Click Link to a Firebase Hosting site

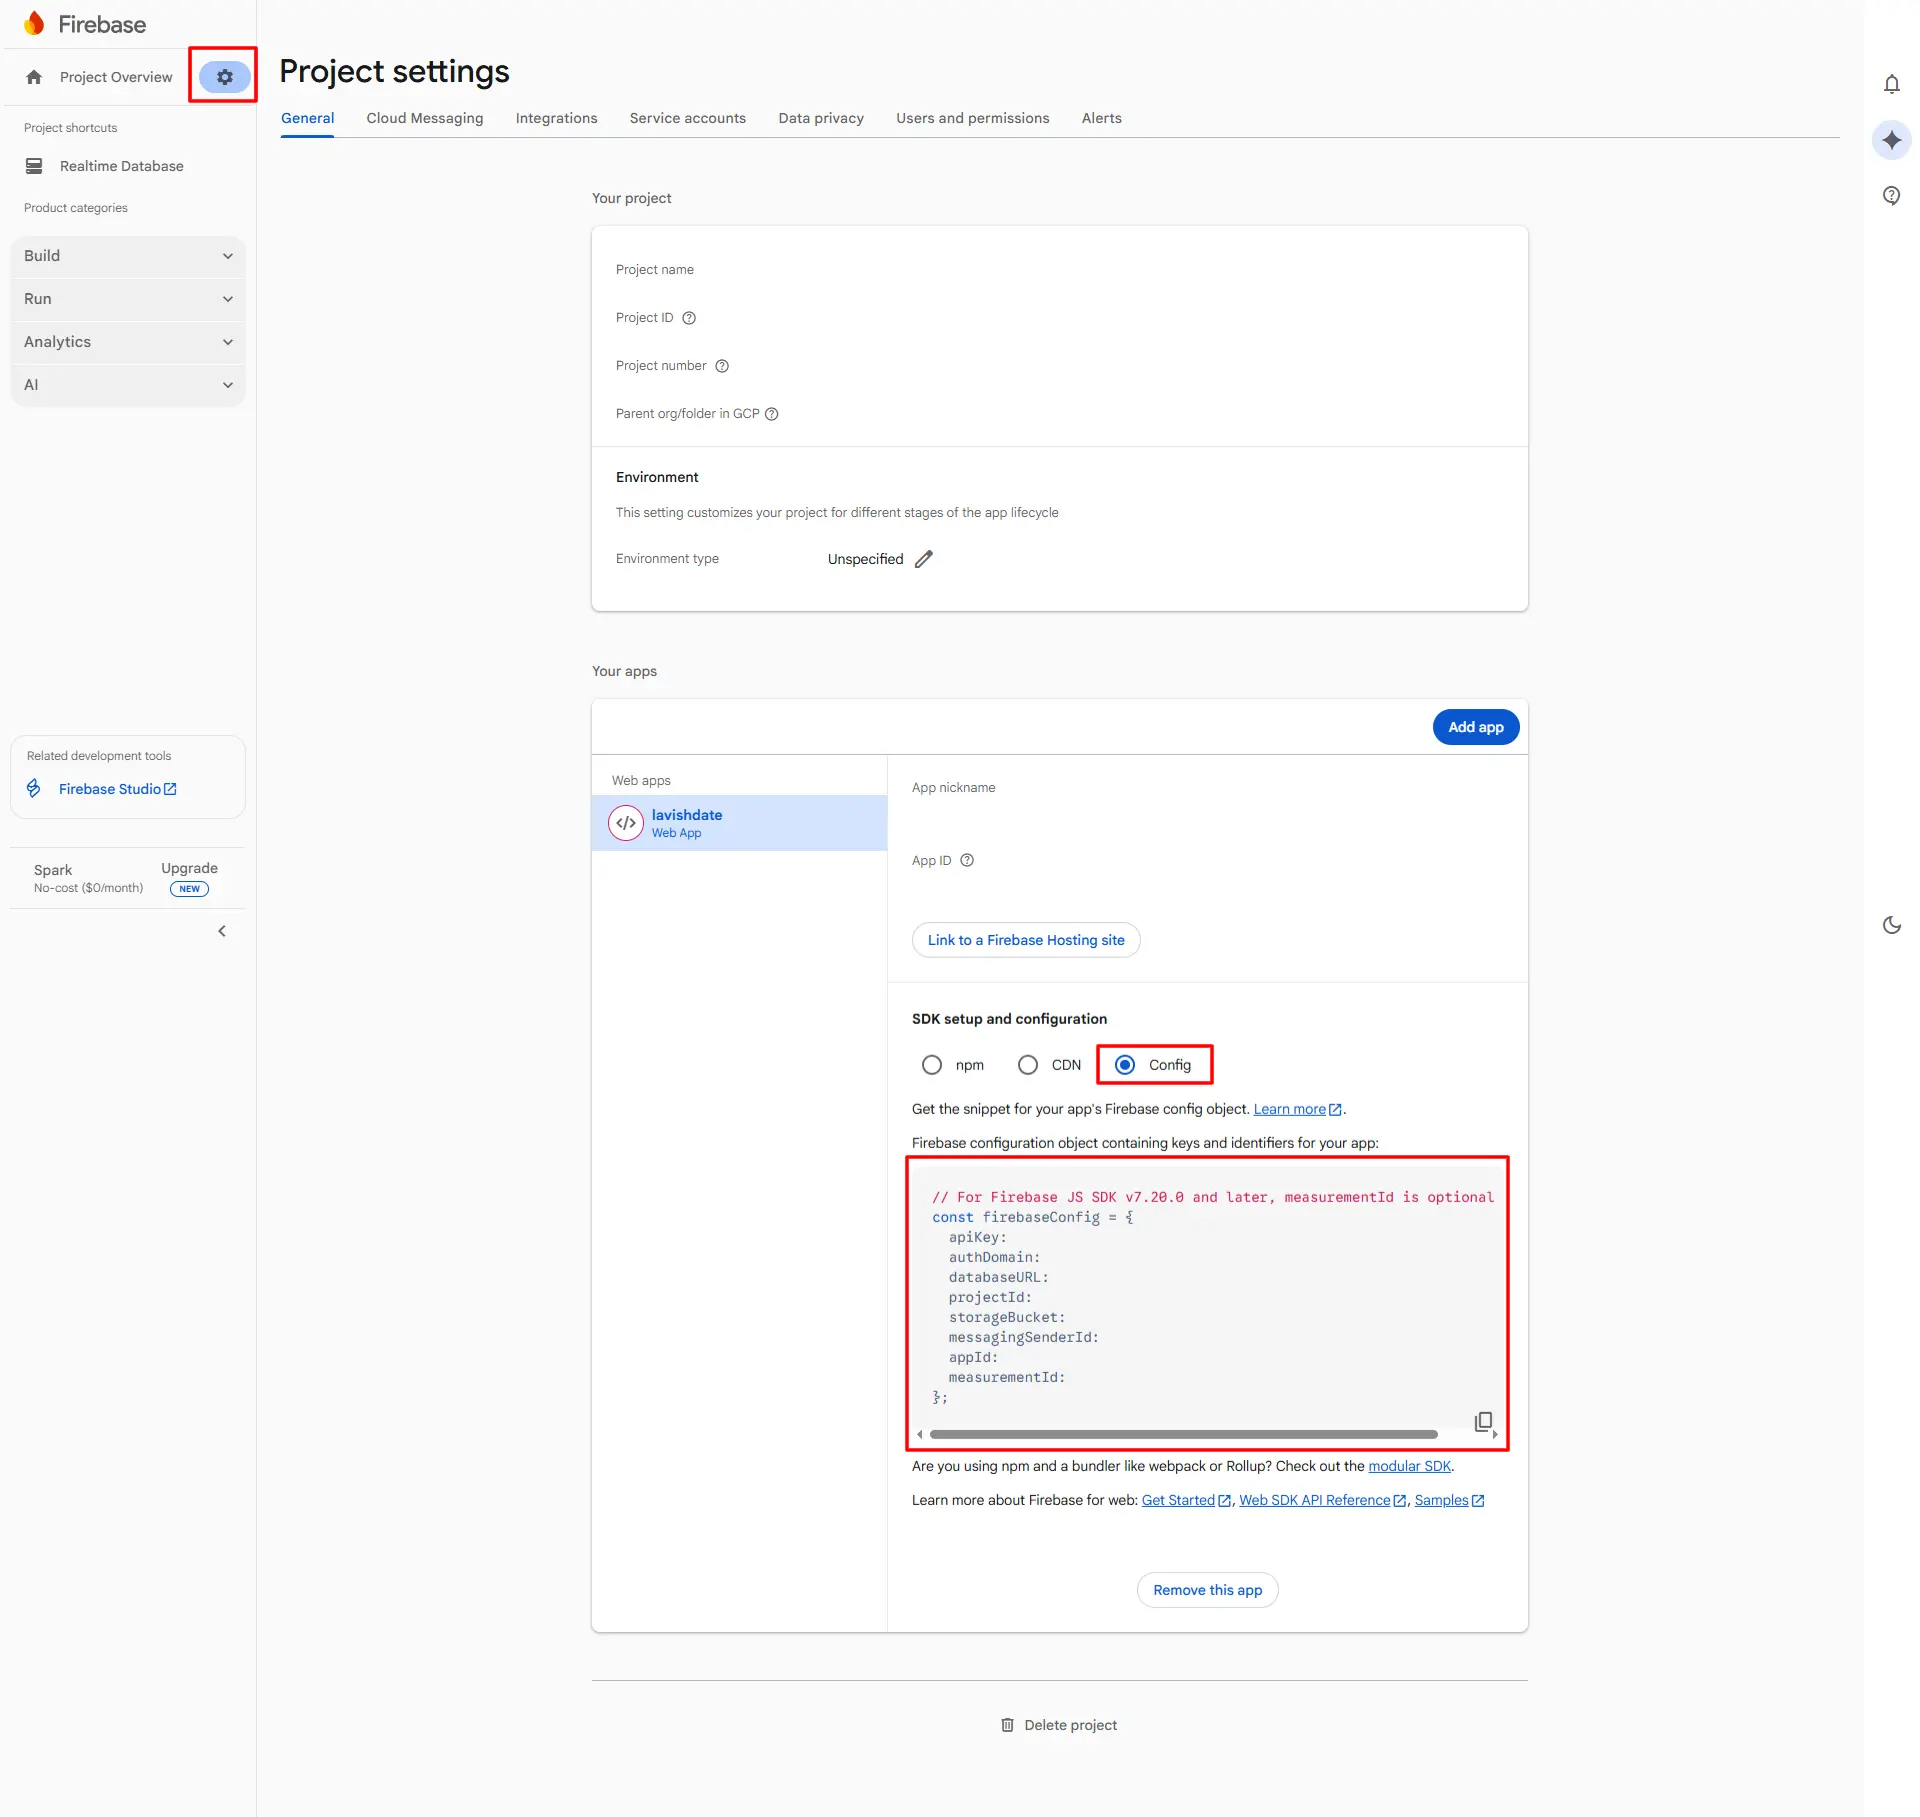(x=1025, y=940)
